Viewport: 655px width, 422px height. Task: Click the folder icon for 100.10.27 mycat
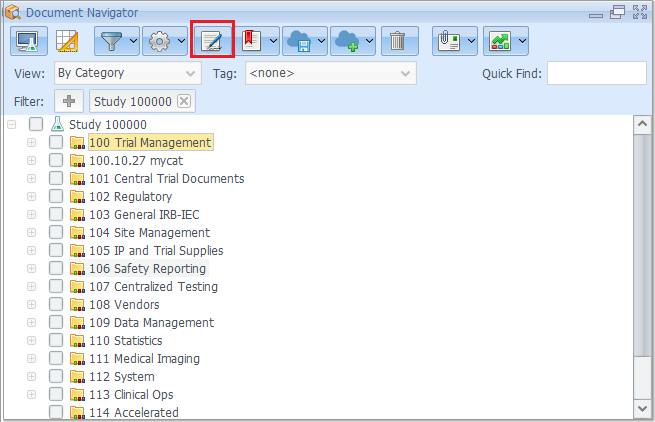tap(77, 161)
